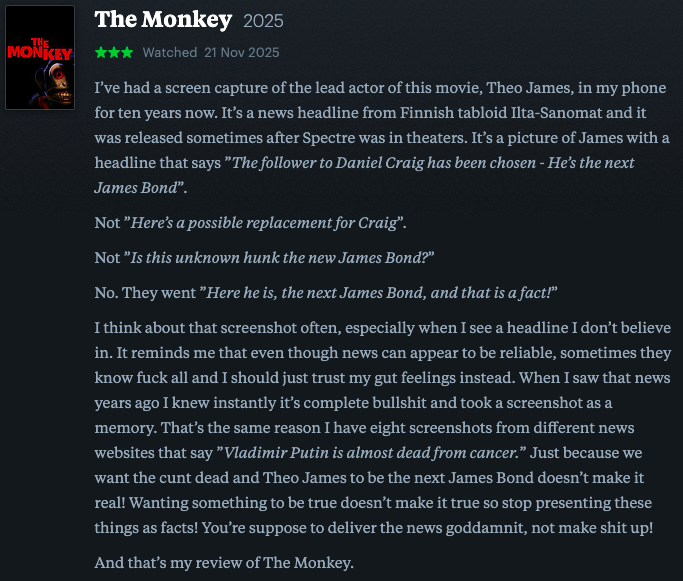Click the toy monkey face on poster
683x581 pixels.
pyautogui.click(x=50, y=84)
